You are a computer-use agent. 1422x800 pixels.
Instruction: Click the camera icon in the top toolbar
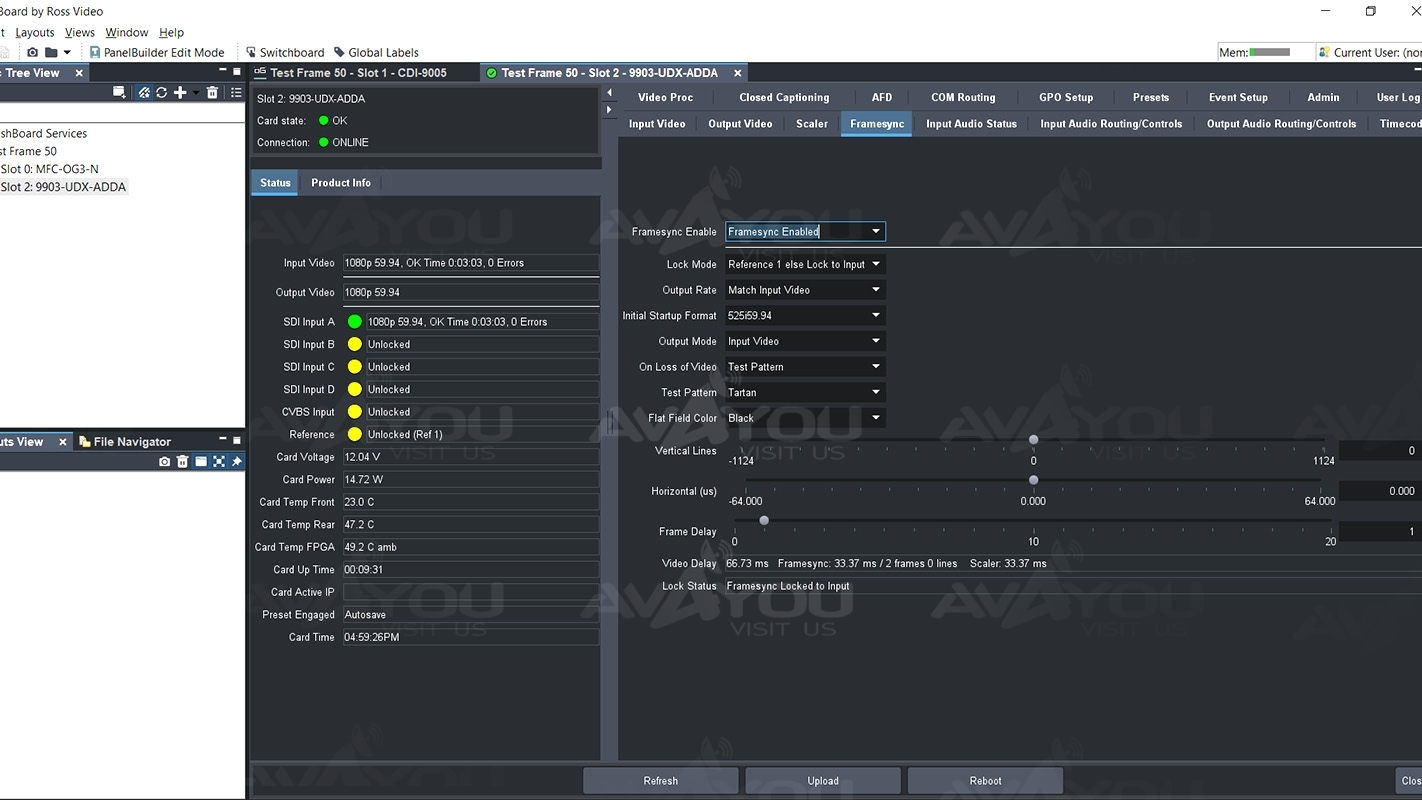(x=33, y=53)
